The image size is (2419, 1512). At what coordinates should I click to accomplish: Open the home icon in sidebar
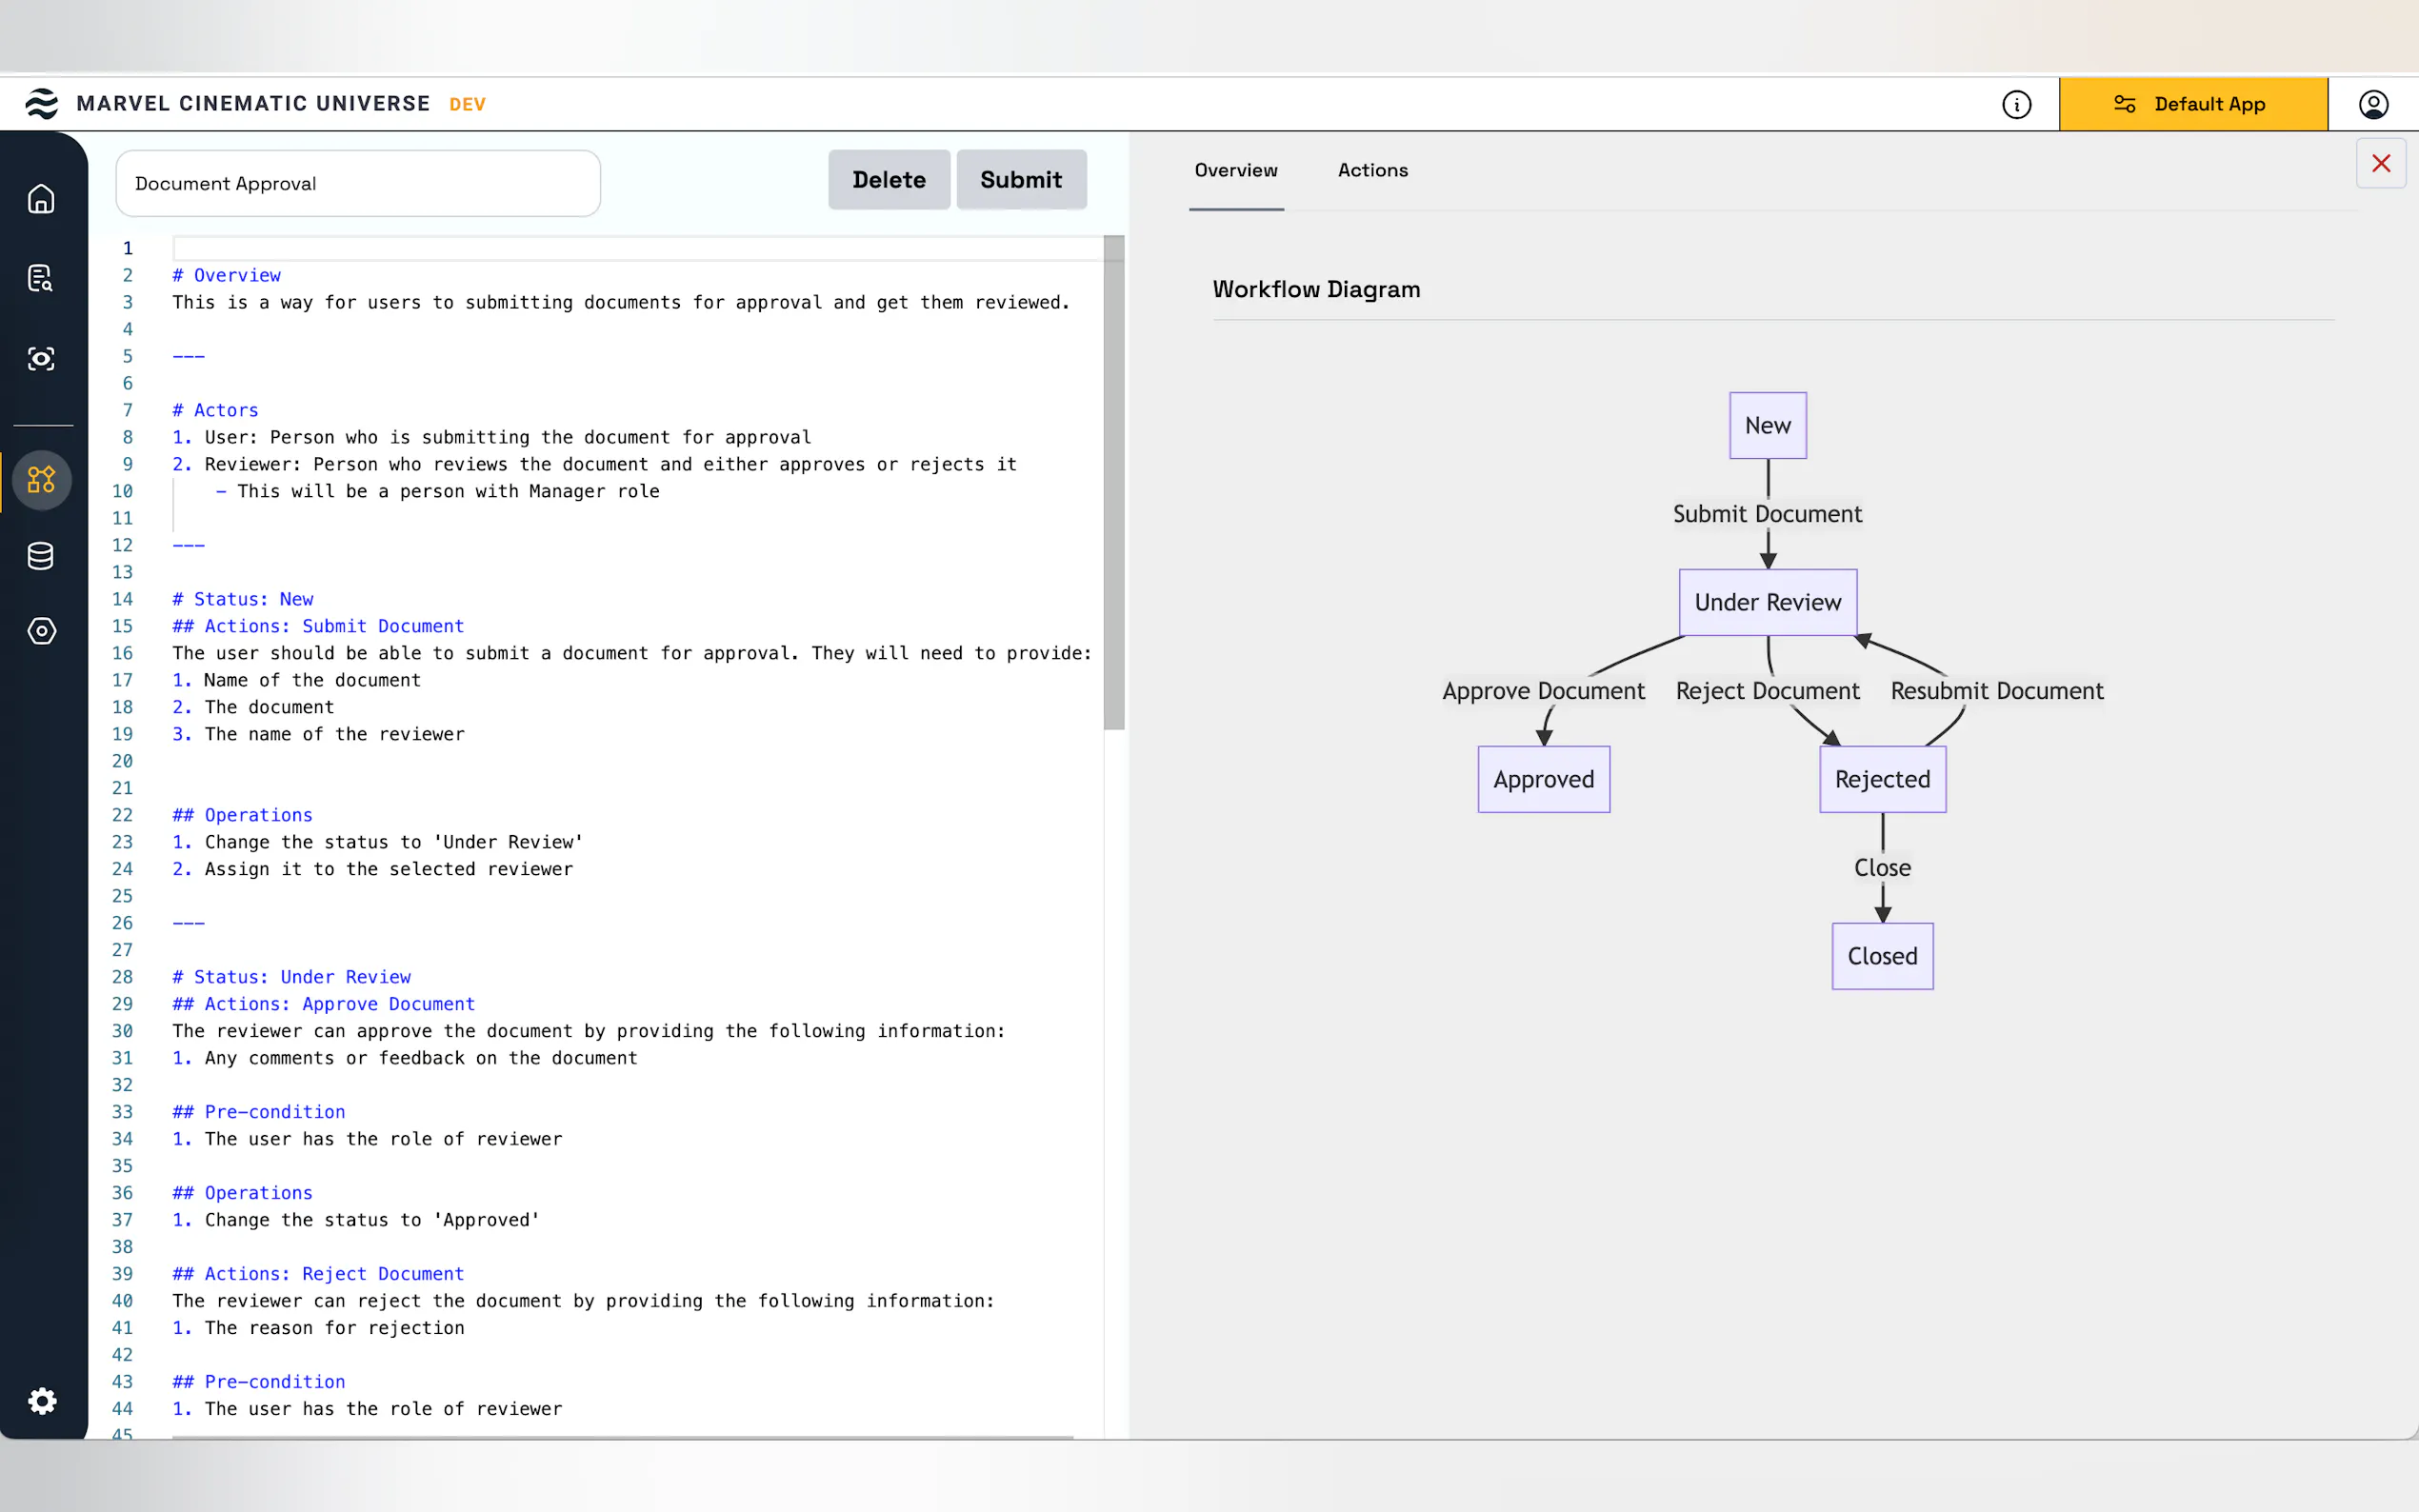(41, 199)
